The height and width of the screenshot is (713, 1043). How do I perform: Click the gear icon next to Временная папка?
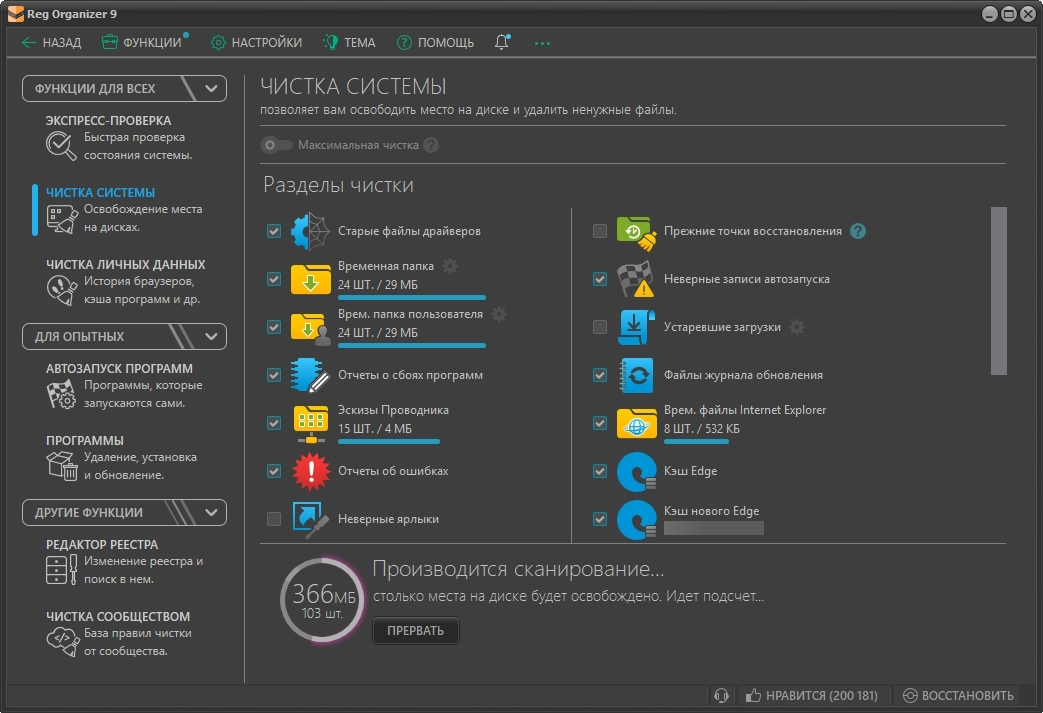(x=450, y=266)
